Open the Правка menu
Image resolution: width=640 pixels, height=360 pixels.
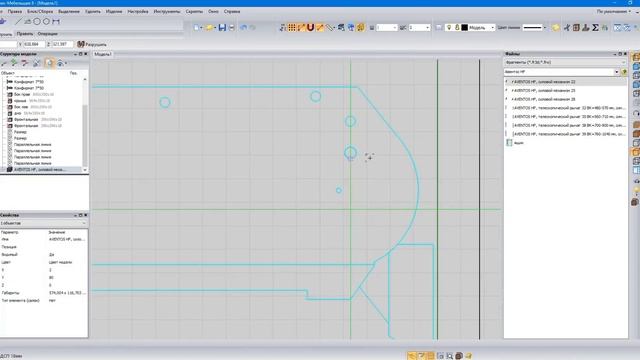coord(15,11)
